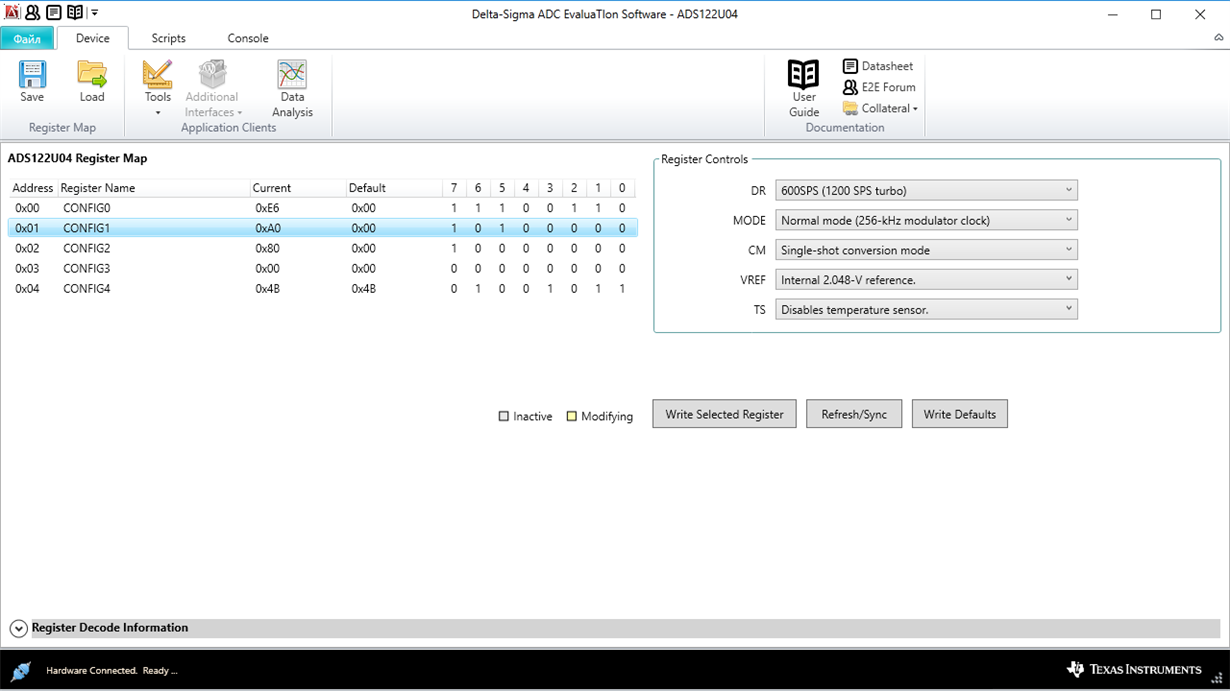Click the open-book icon in quick access bar
1230x691 pixels.
(x=75, y=13)
